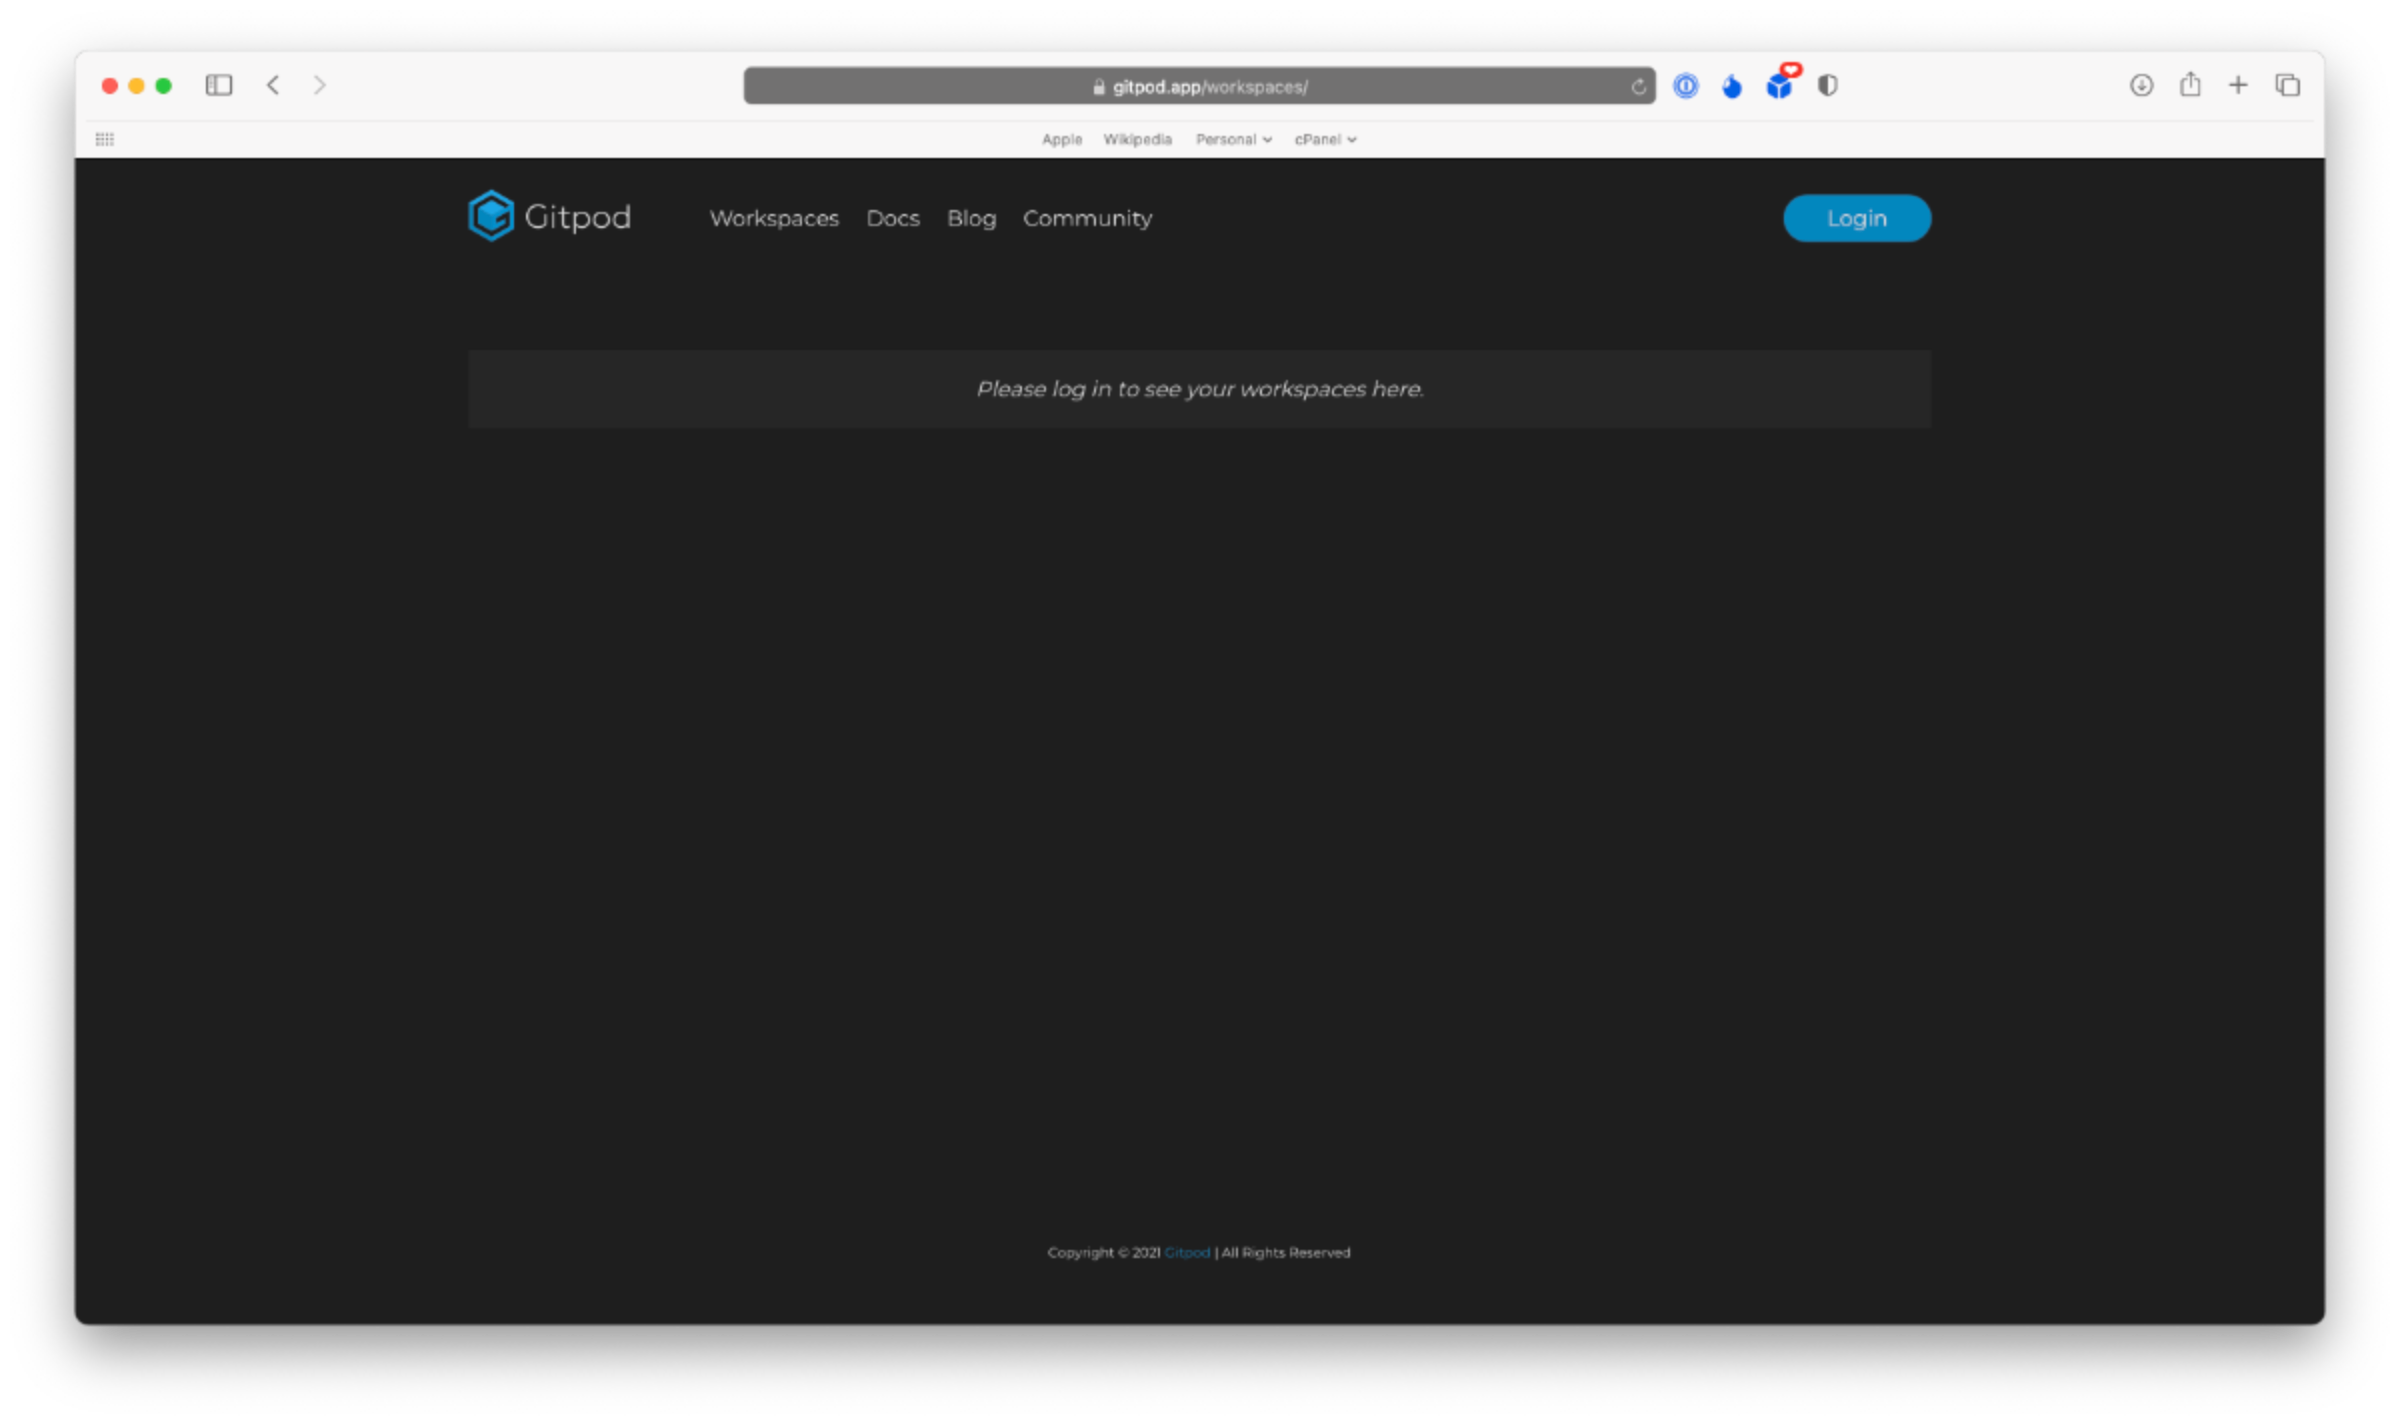The image size is (2400, 1424).
Task: Open the Docs nav item
Action: point(892,218)
